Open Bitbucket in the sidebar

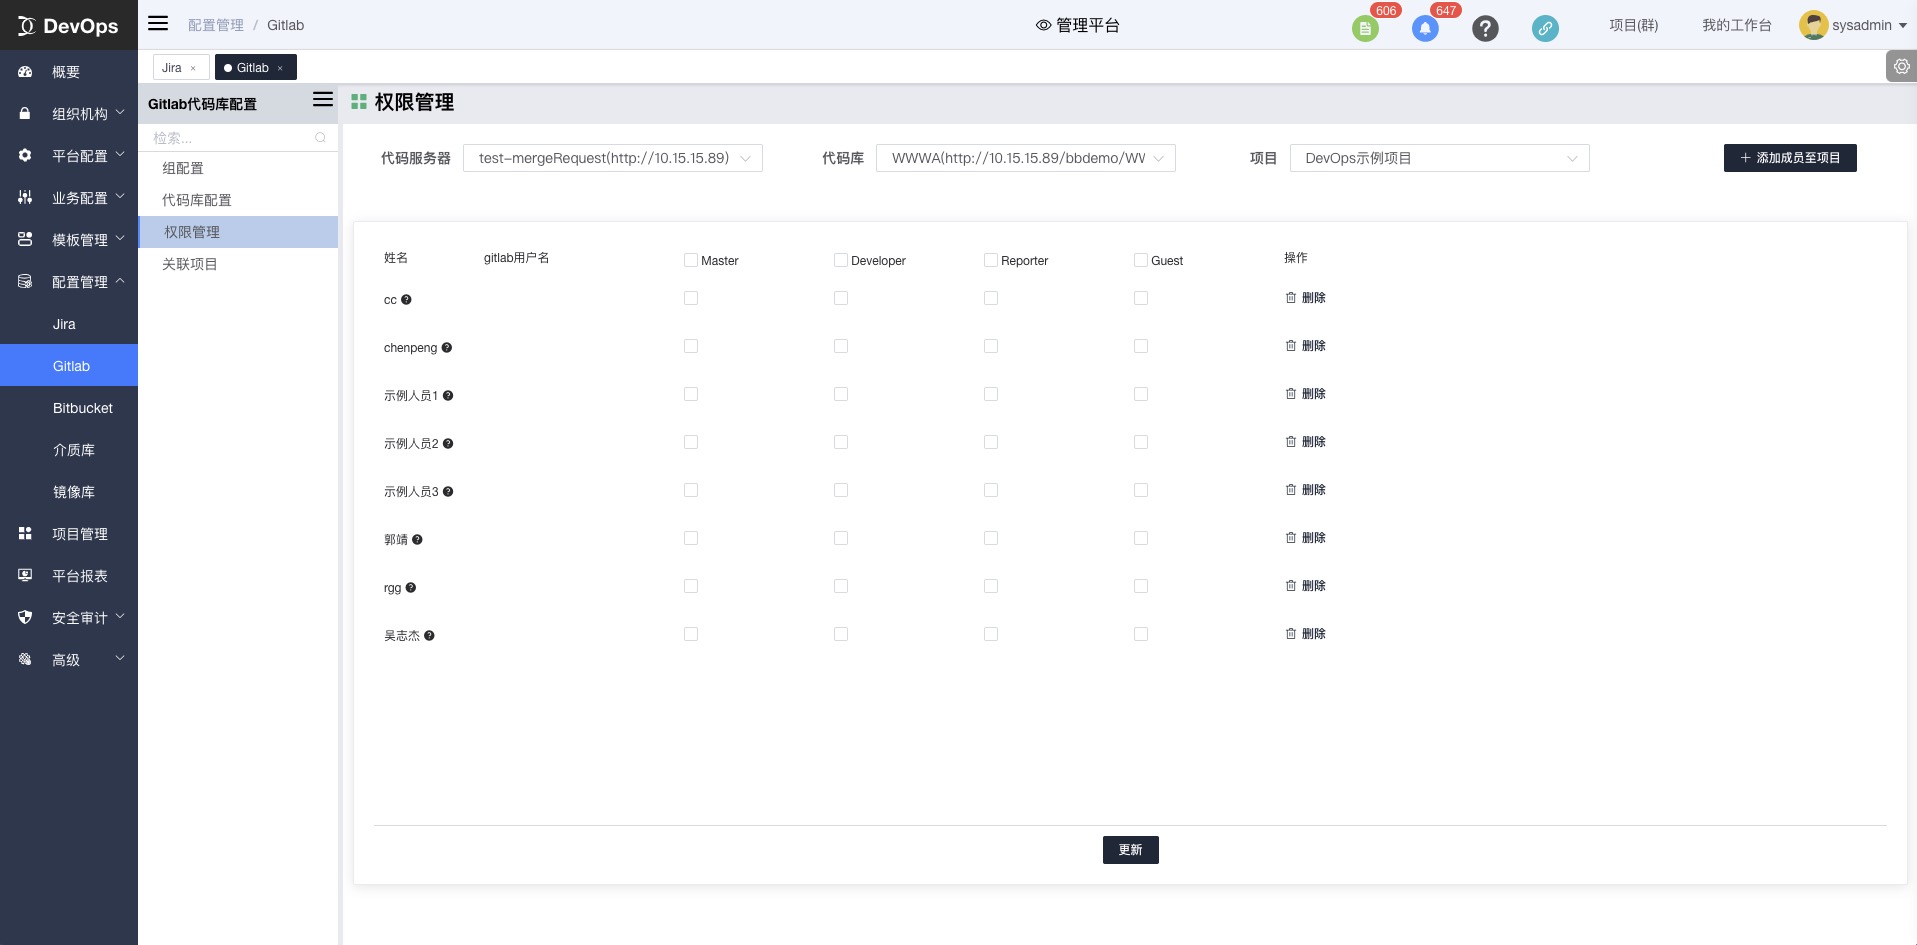tap(69, 408)
